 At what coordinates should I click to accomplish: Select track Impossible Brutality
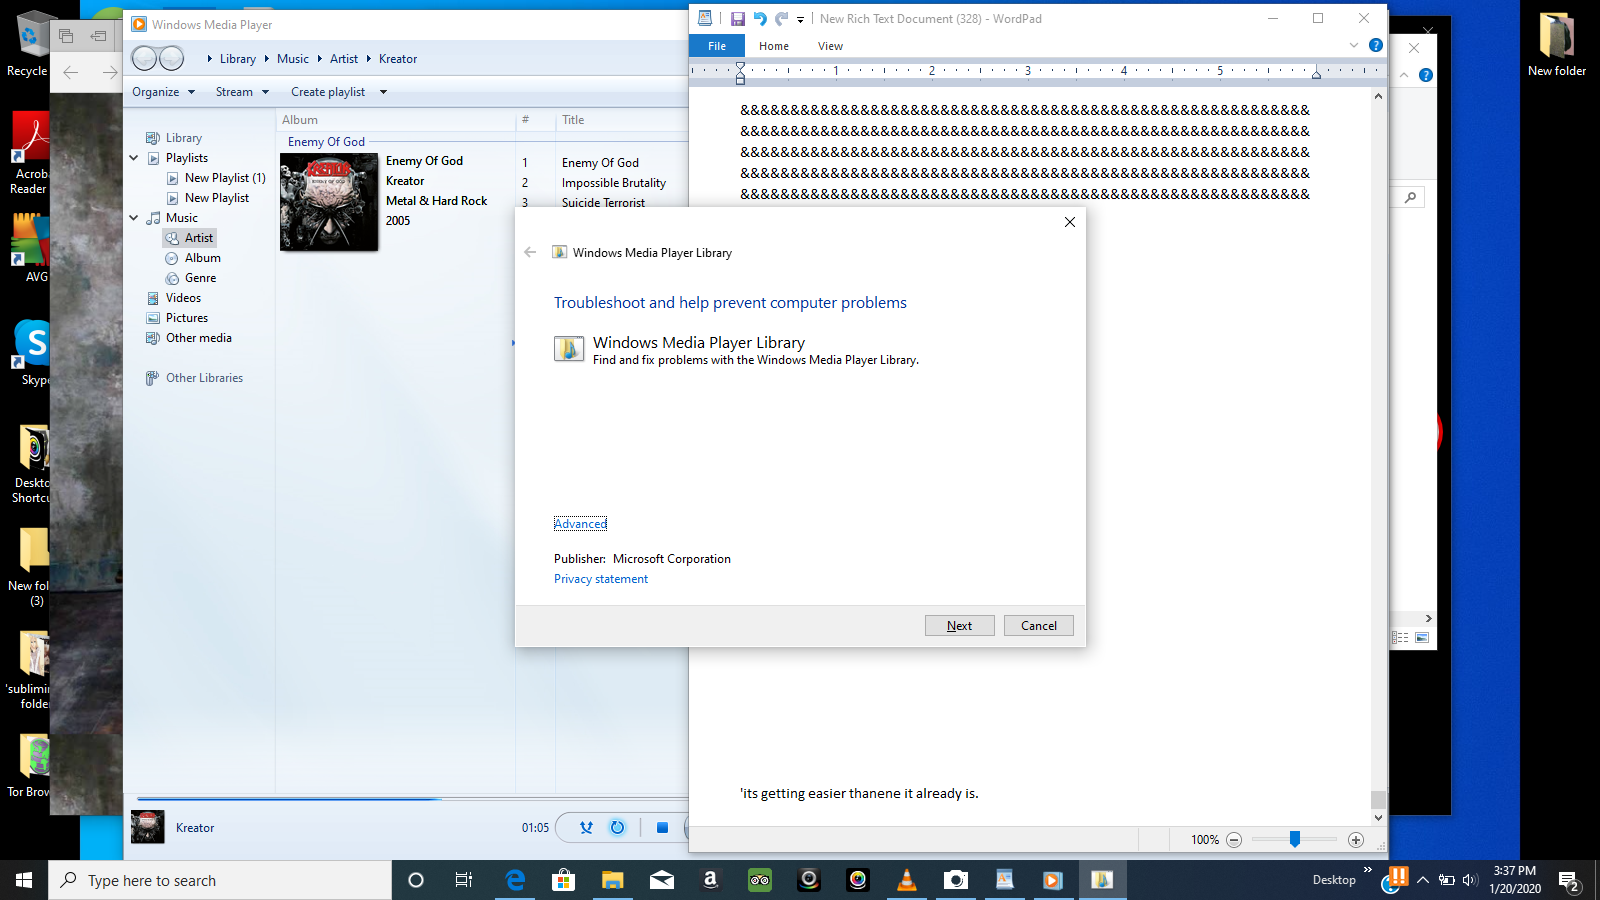[x=613, y=183]
